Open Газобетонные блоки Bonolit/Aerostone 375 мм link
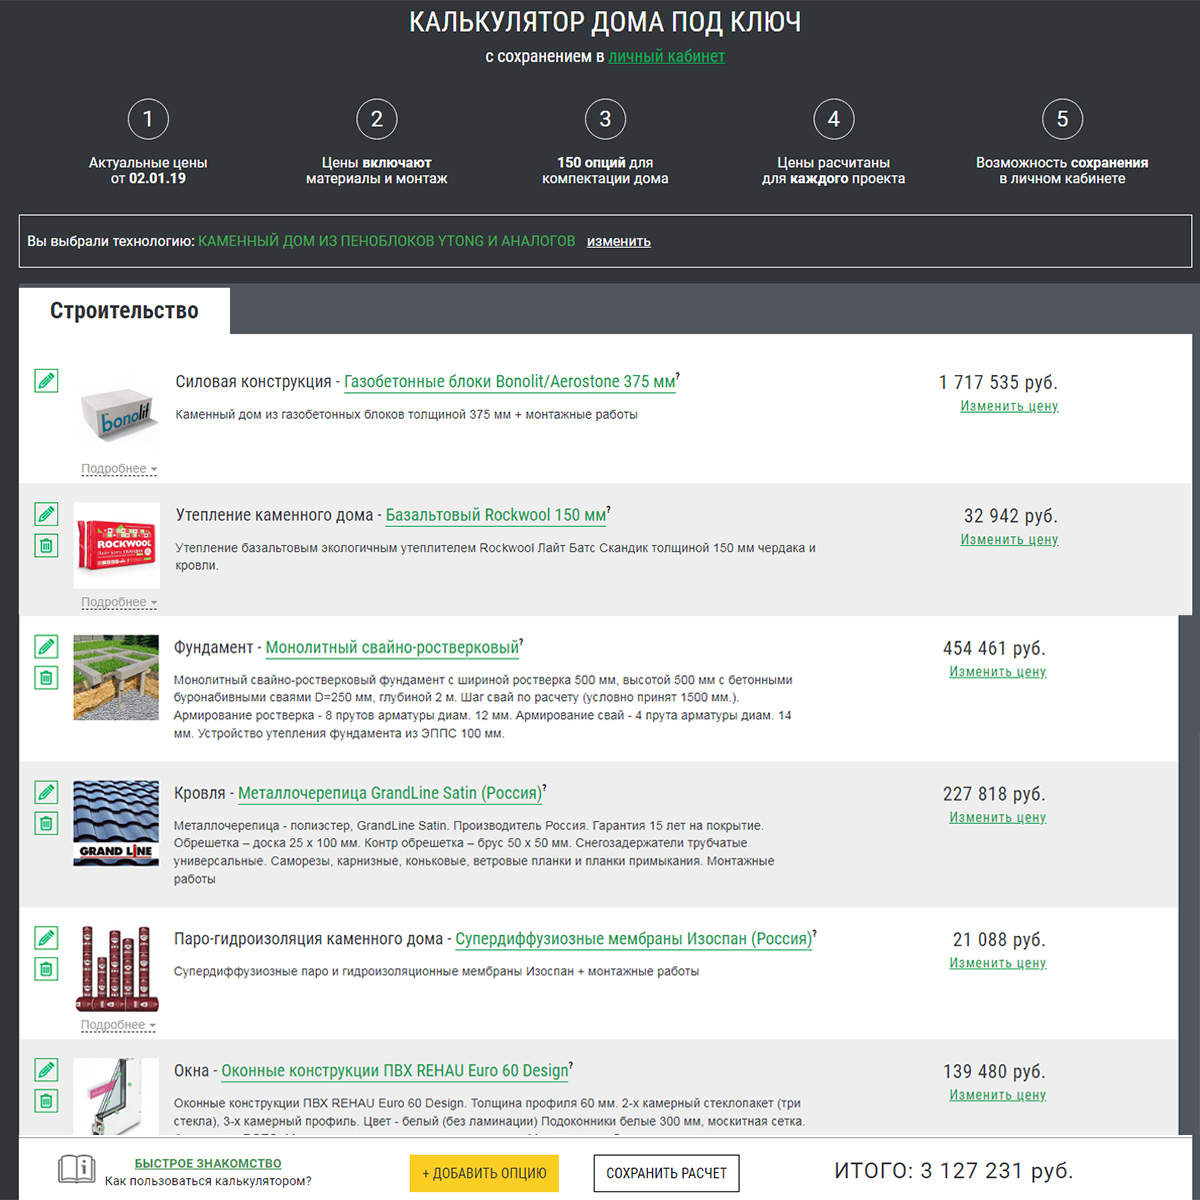This screenshot has height=1200, width=1200. point(510,382)
